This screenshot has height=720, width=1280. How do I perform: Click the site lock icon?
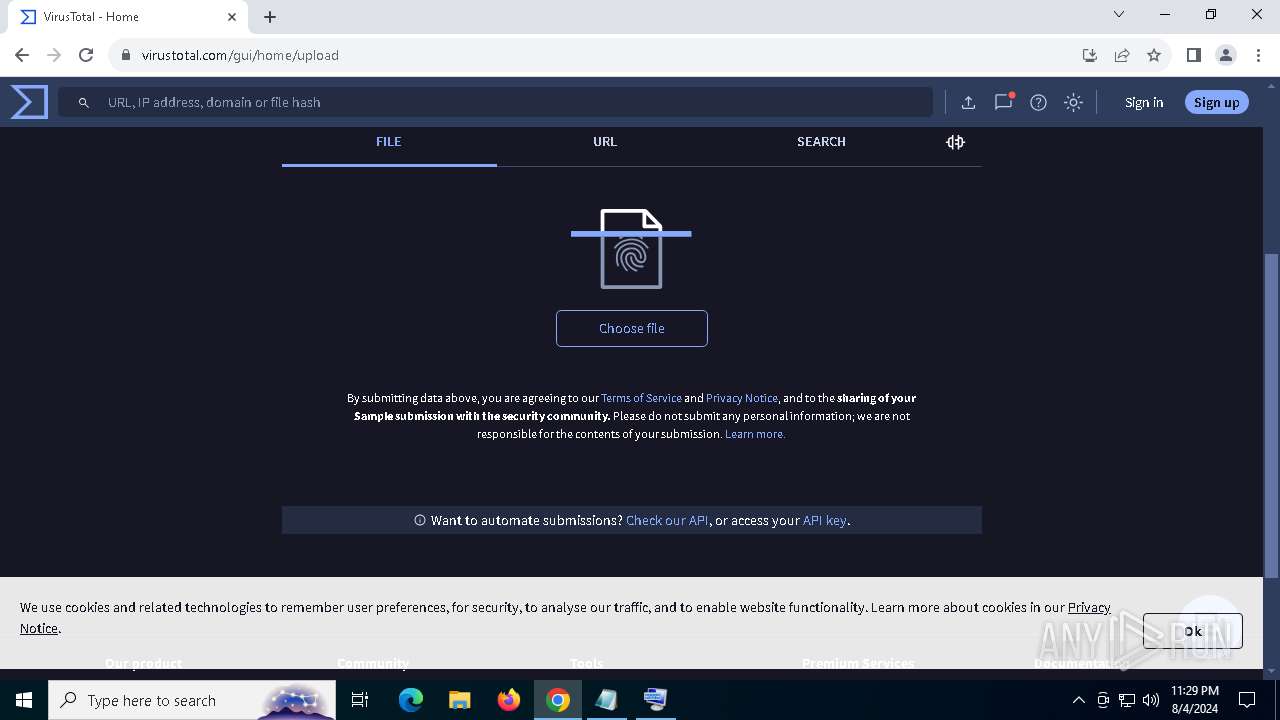pyautogui.click(x=125, y=55)
